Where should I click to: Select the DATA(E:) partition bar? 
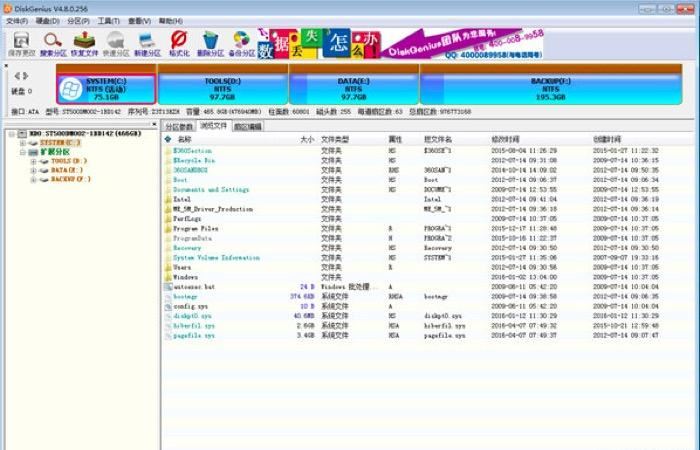pos(354,88)
